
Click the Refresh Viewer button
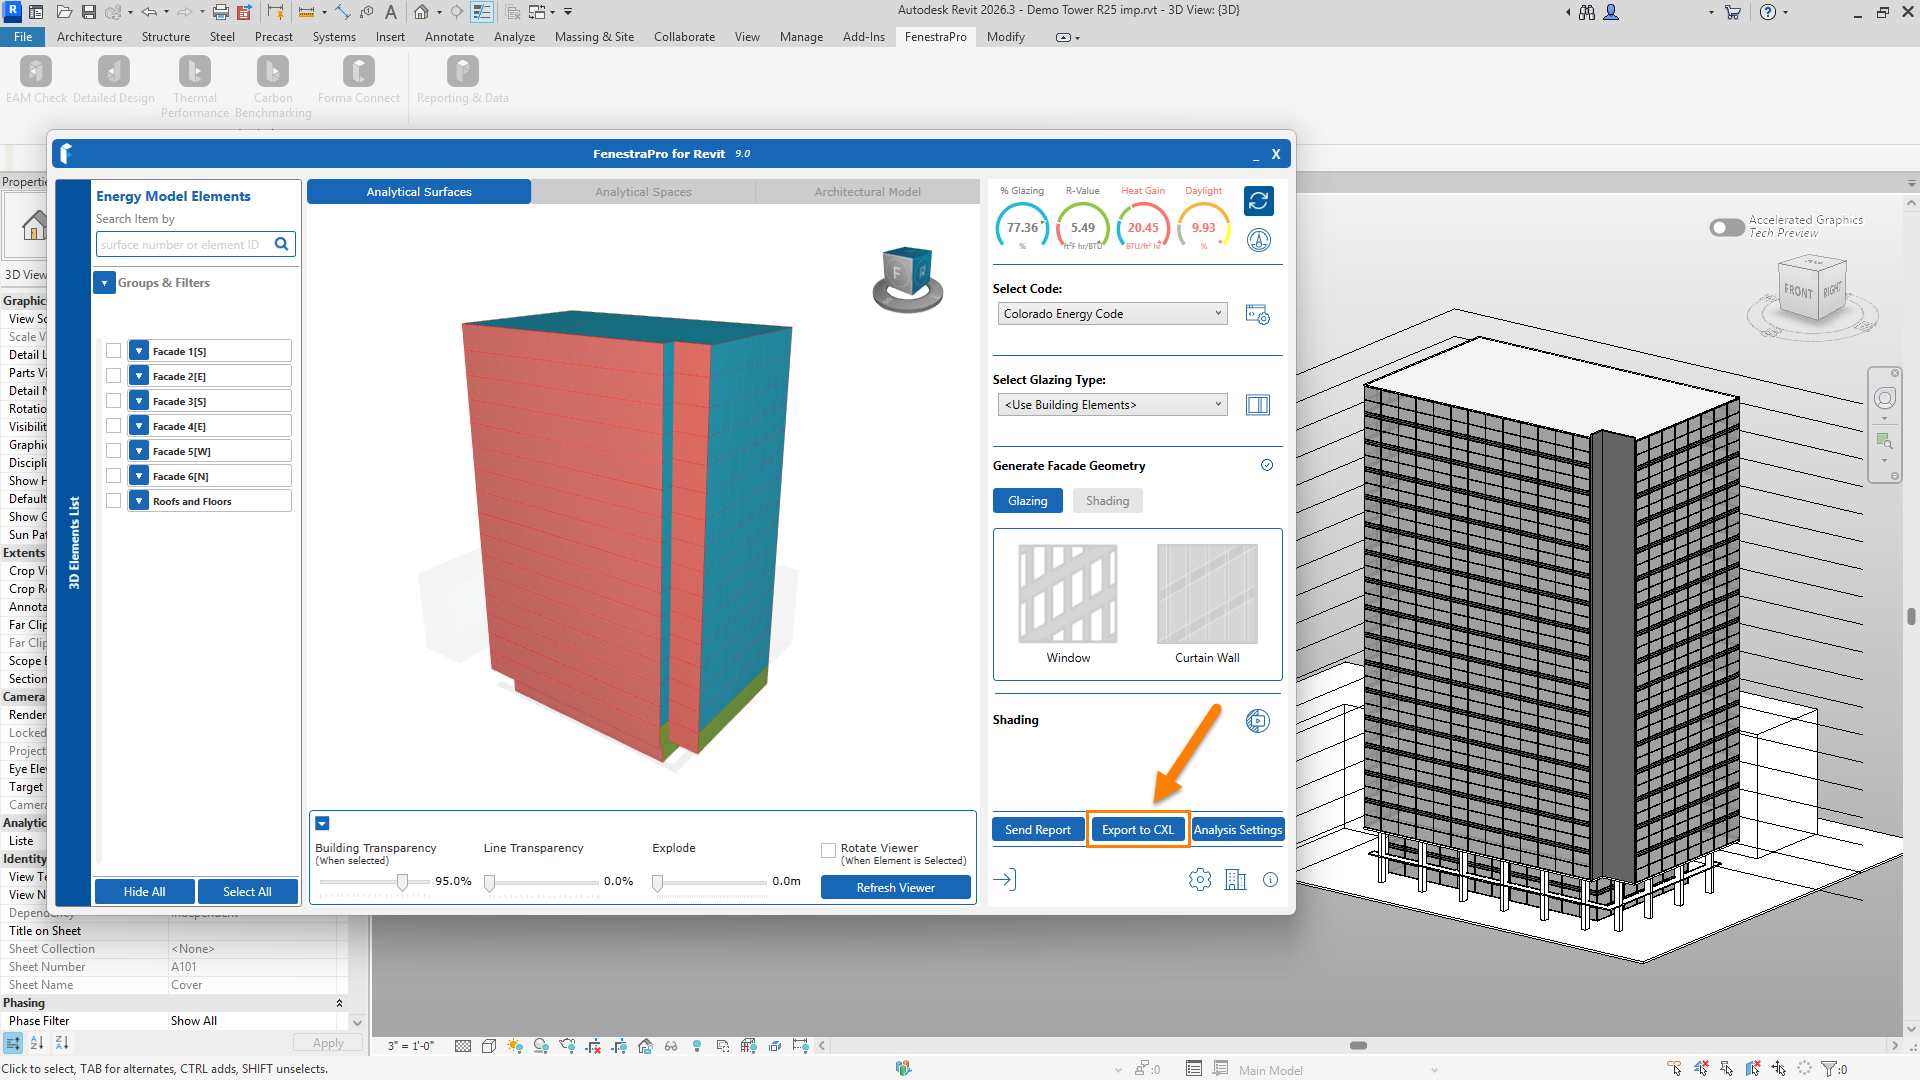click(896, 888)
